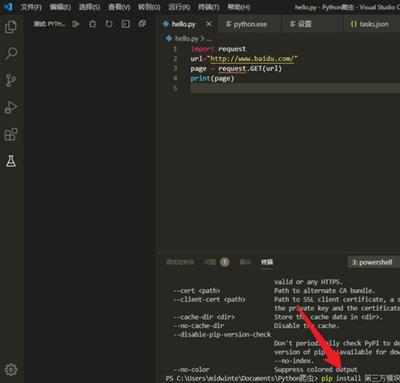400x383 pixels.
Task: Open the Extensions view
Action: tap(11, 134)
